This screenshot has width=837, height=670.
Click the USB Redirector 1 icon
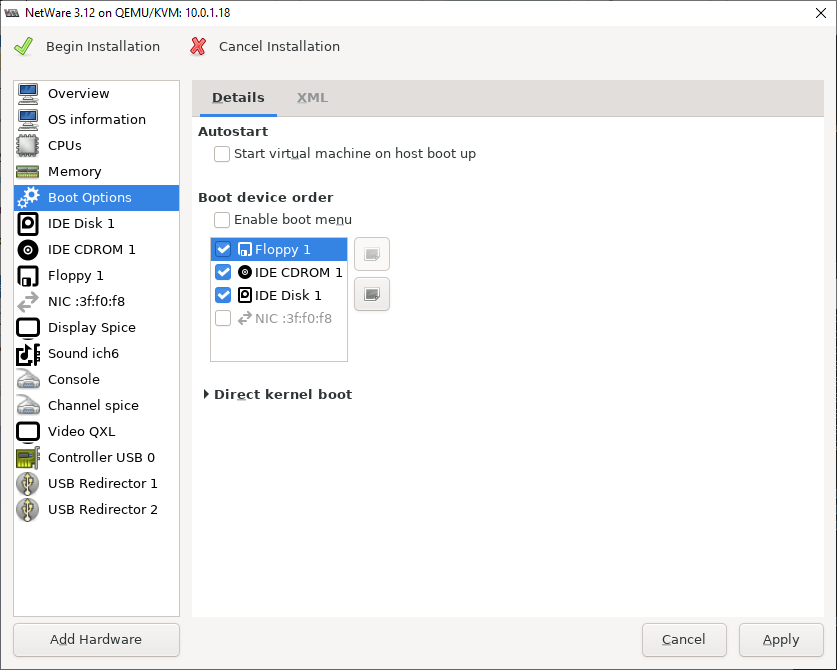point(28,484)
